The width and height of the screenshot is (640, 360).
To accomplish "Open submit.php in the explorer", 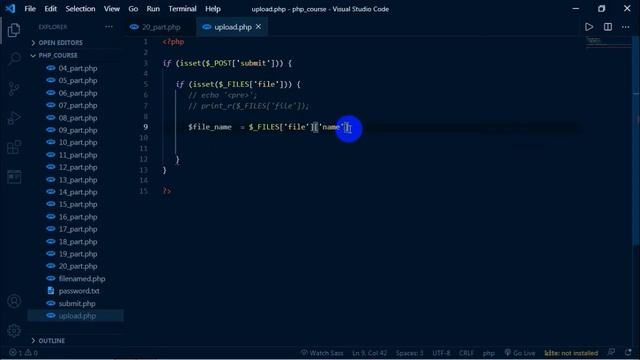I will pos(76,303).
